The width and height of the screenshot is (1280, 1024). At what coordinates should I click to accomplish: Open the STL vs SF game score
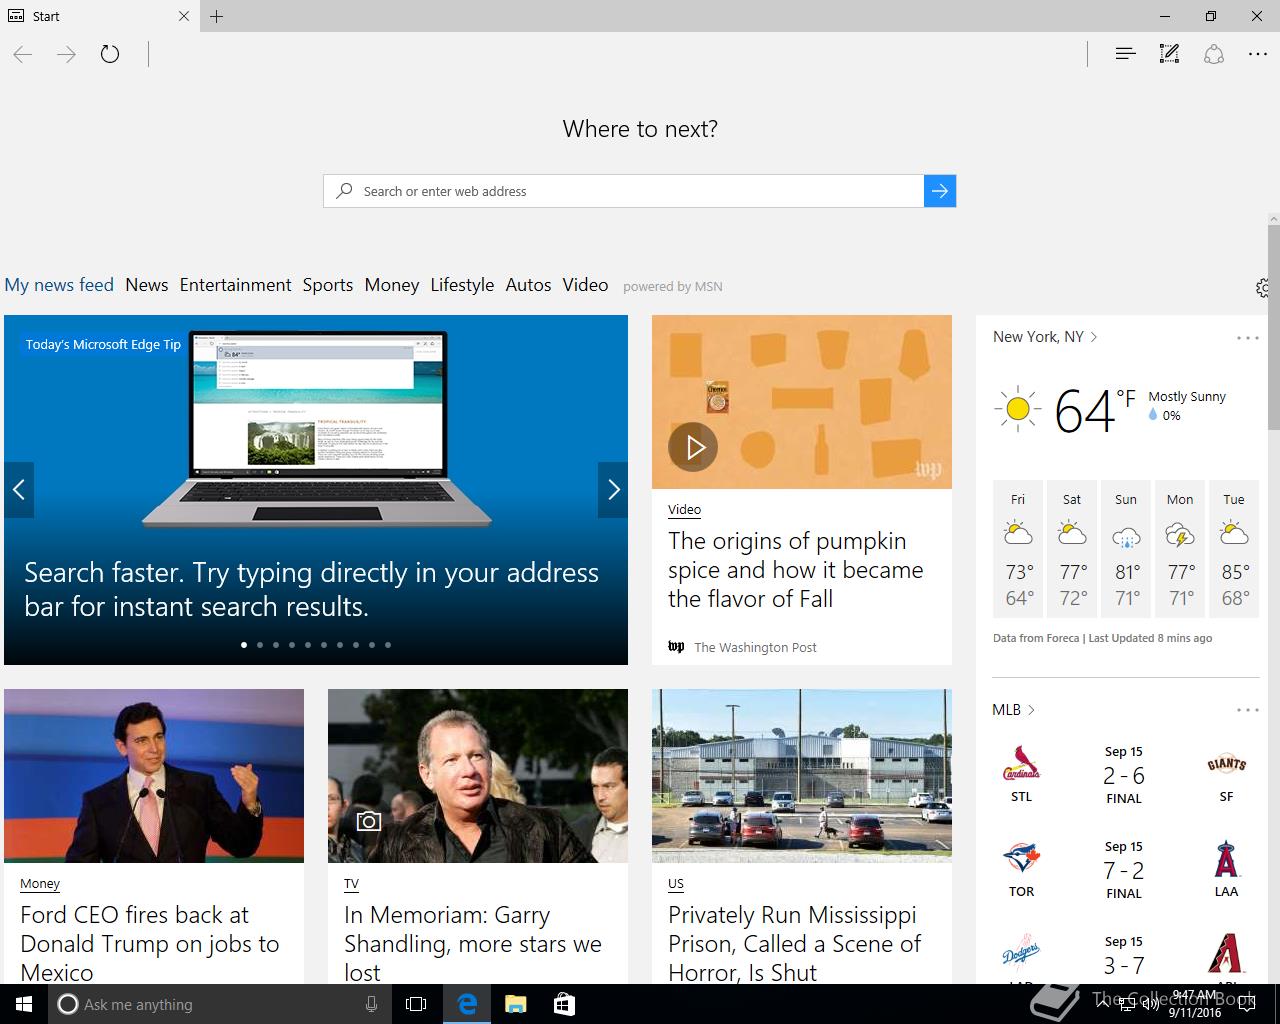[1124, 775]
